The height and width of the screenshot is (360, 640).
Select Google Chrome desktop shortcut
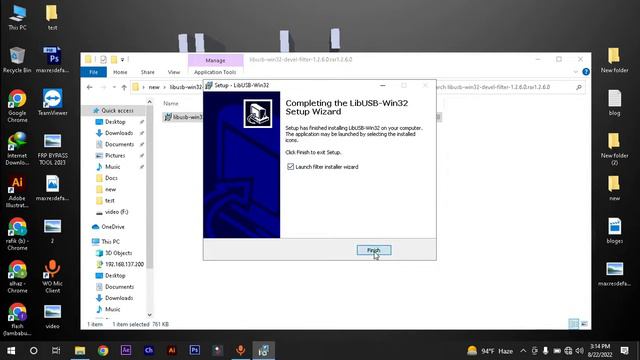(17, 106)
